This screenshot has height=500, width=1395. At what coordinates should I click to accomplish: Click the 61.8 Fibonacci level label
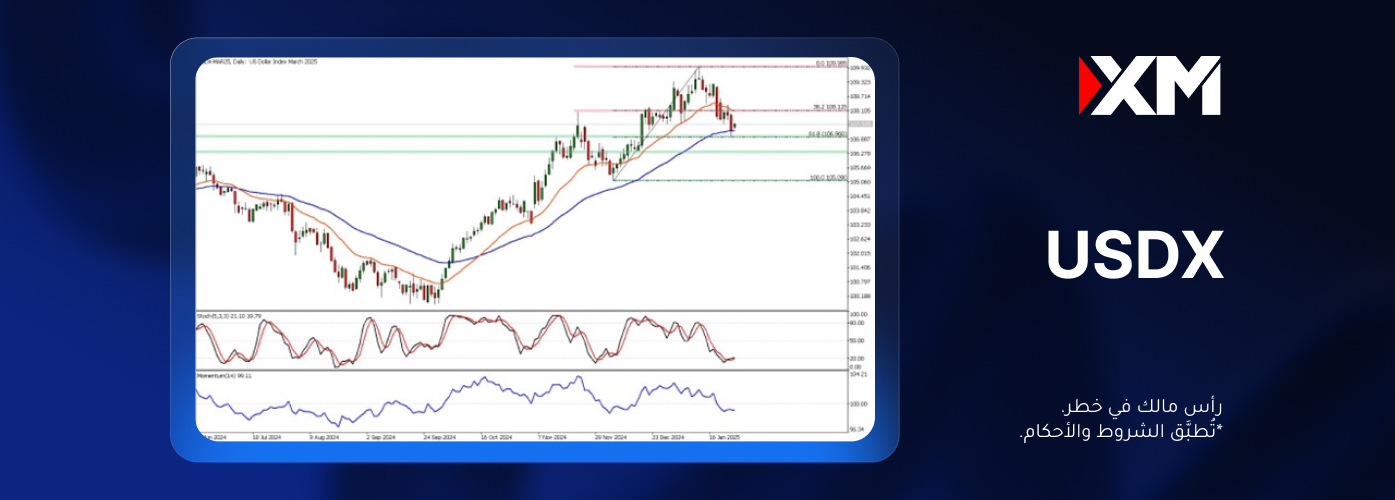coord(828,133)
